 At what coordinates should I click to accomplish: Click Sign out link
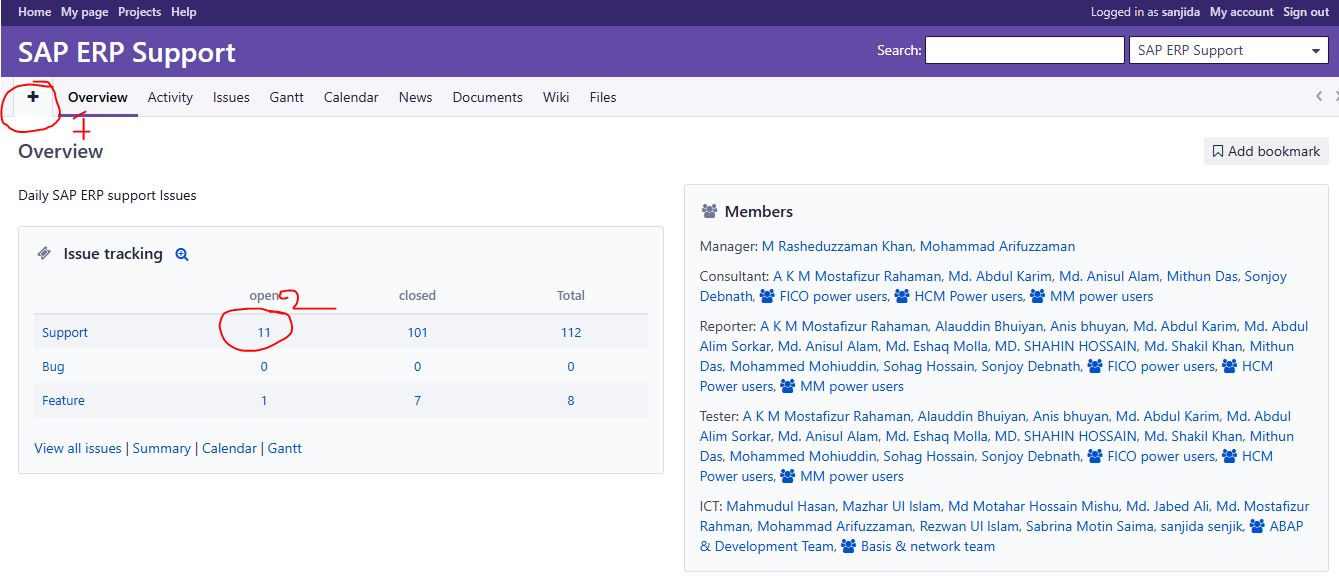[1306, 12]
